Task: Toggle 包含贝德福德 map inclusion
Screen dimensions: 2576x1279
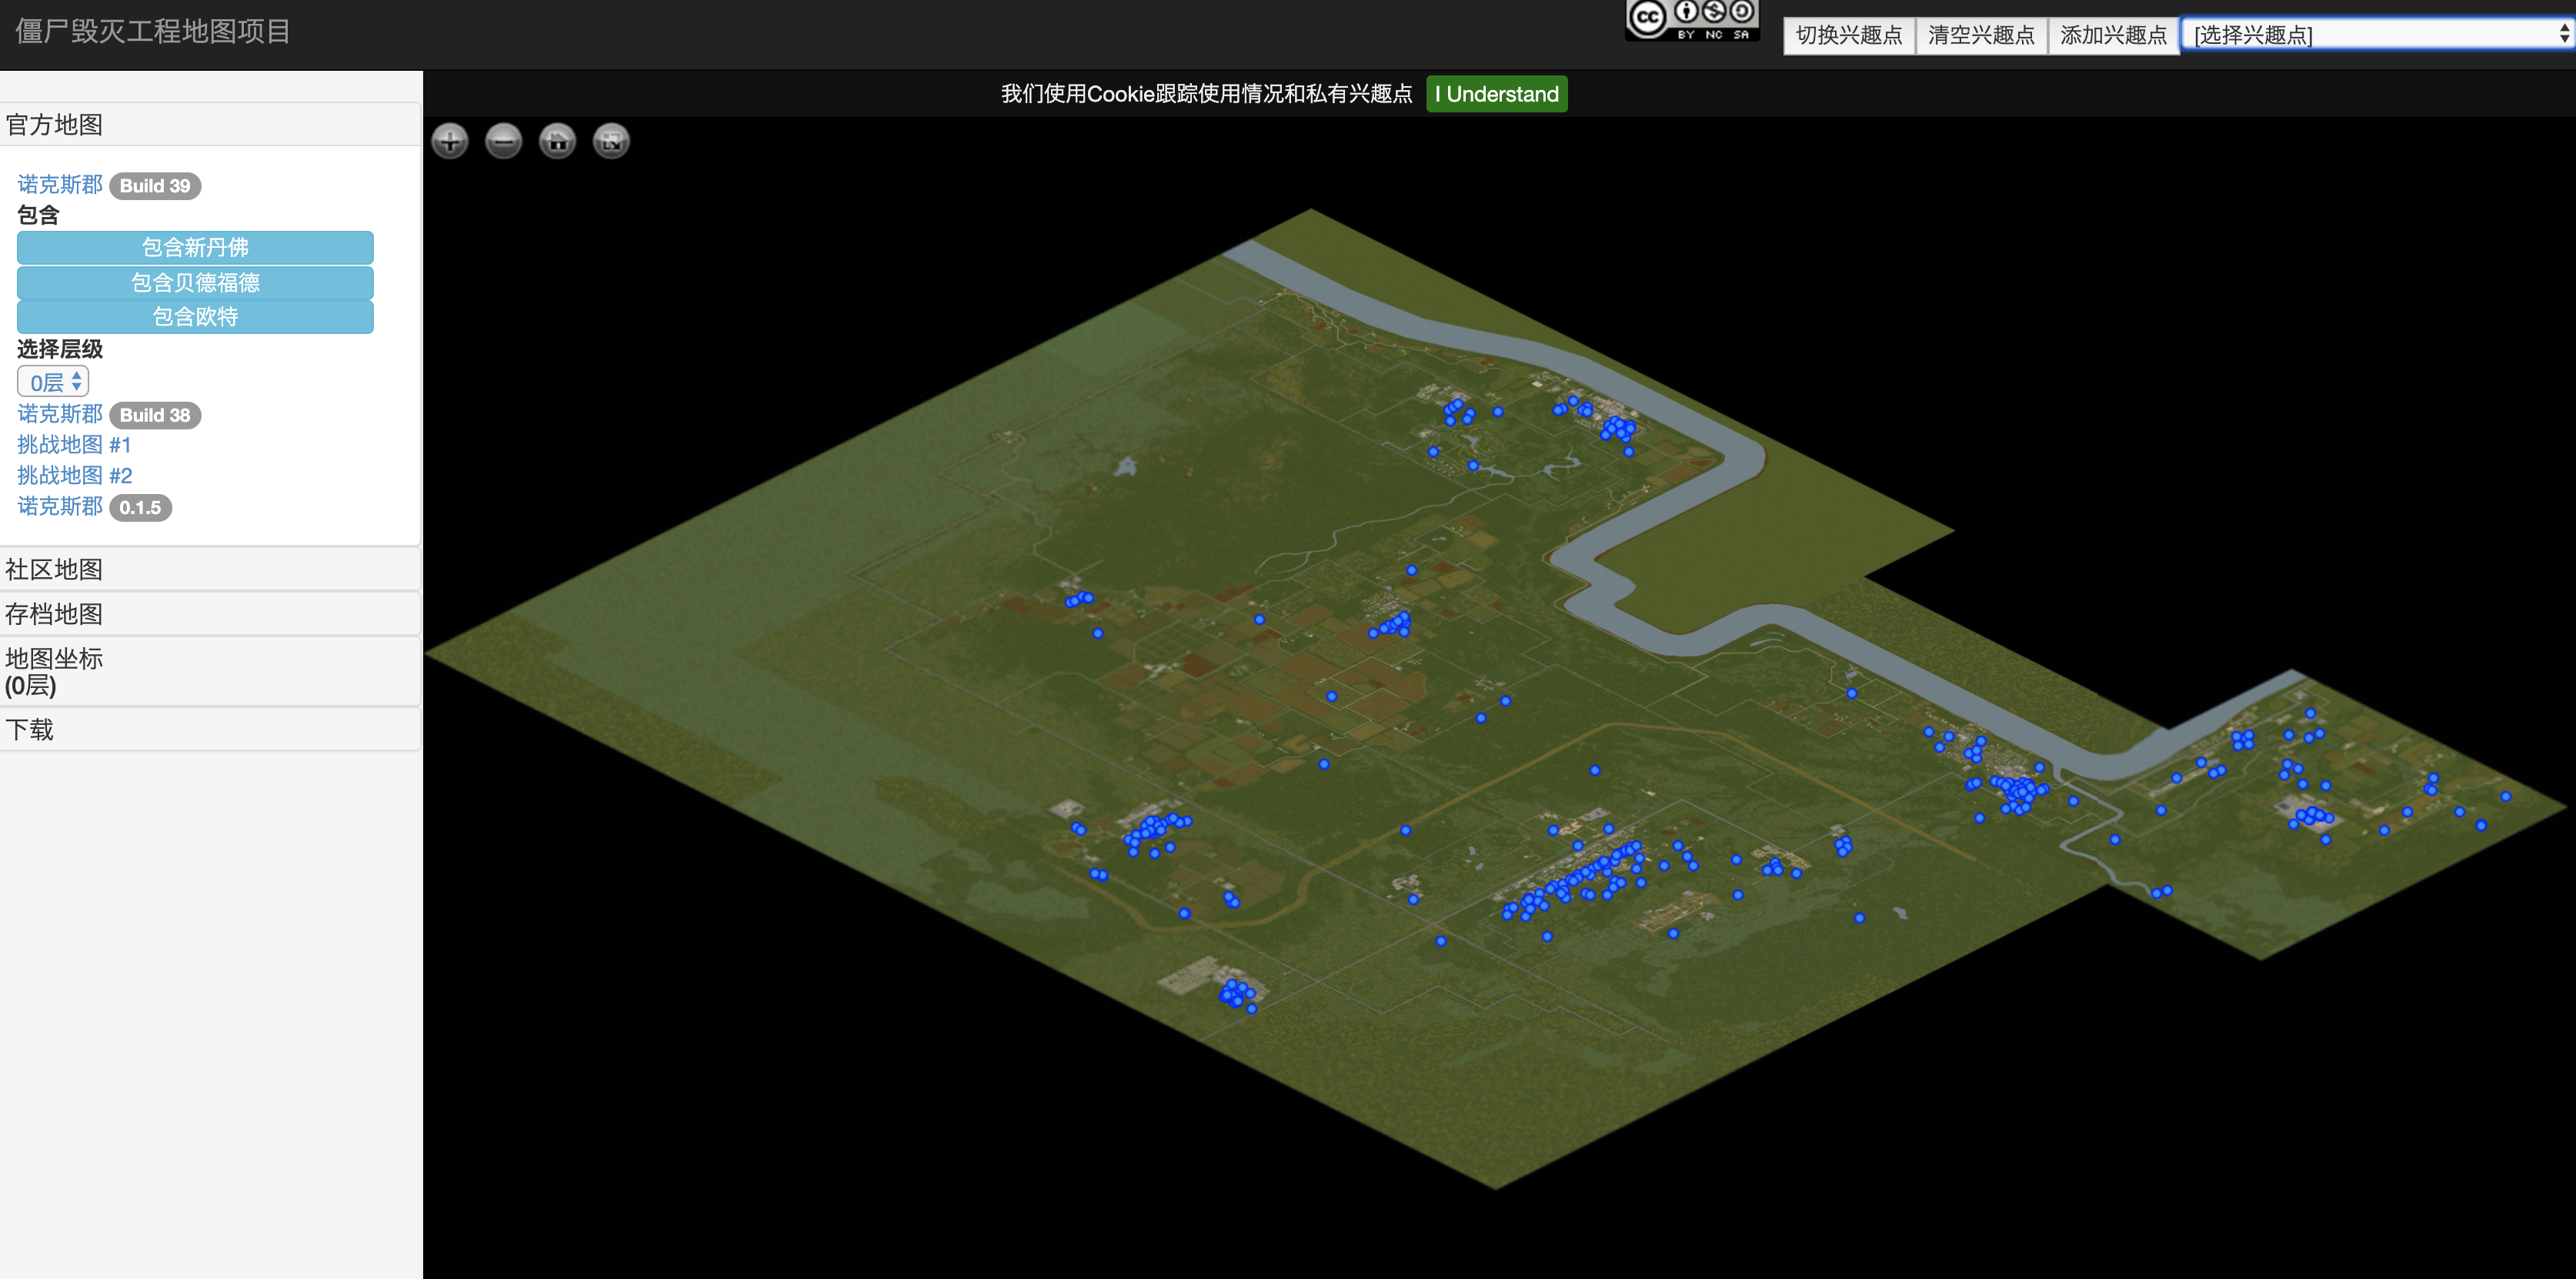Action: pos(195,282)
